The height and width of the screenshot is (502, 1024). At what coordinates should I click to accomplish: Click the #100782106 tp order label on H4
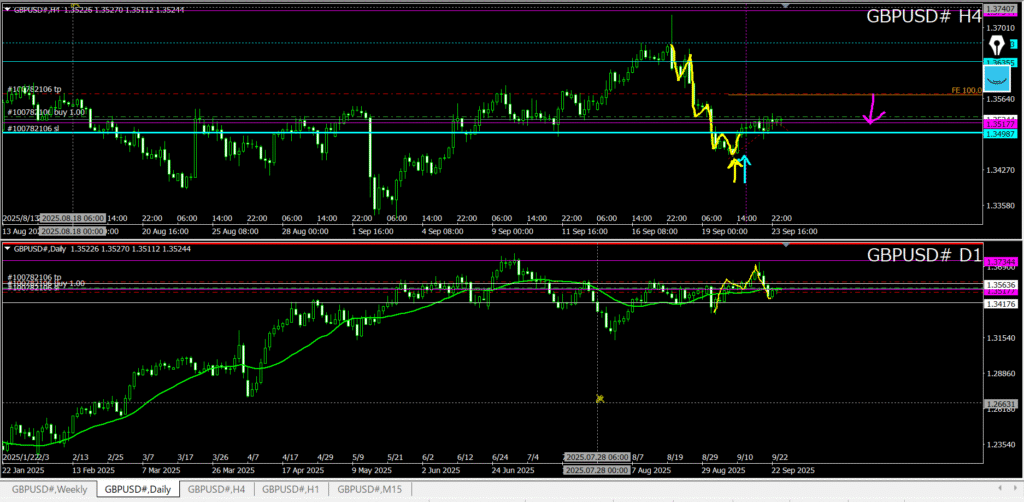coord(33,89)
